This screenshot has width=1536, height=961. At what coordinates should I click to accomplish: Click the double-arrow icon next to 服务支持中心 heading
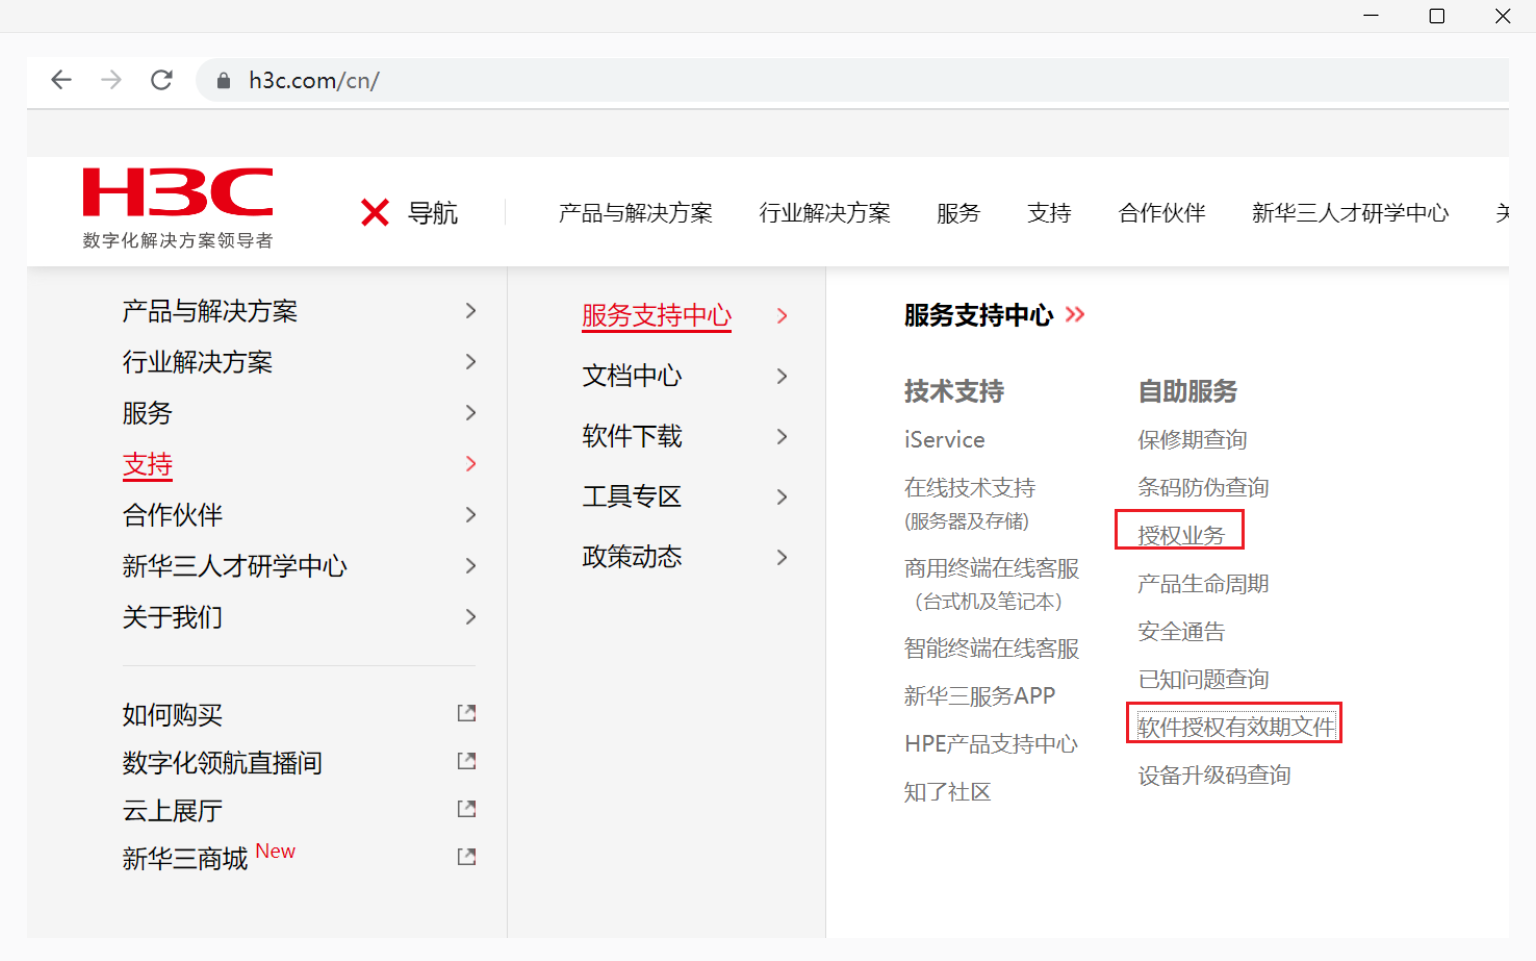pos(1075,315)
